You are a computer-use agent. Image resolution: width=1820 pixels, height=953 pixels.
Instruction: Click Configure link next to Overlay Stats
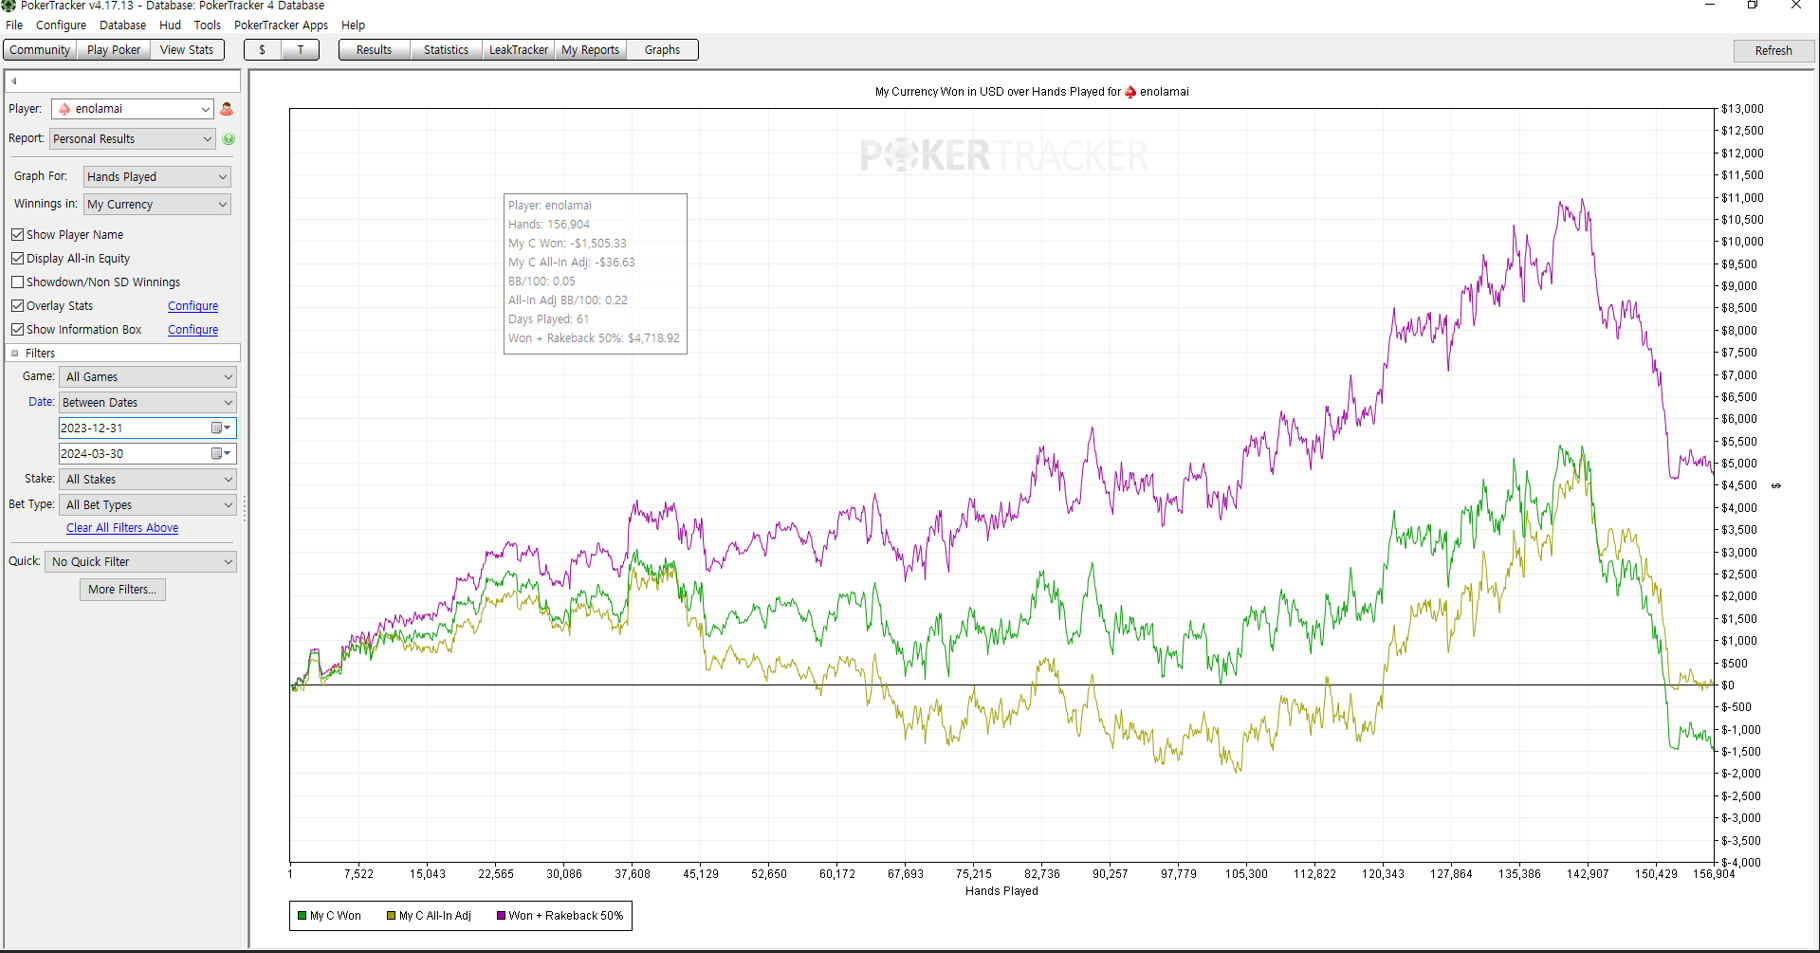click(193, 306)
